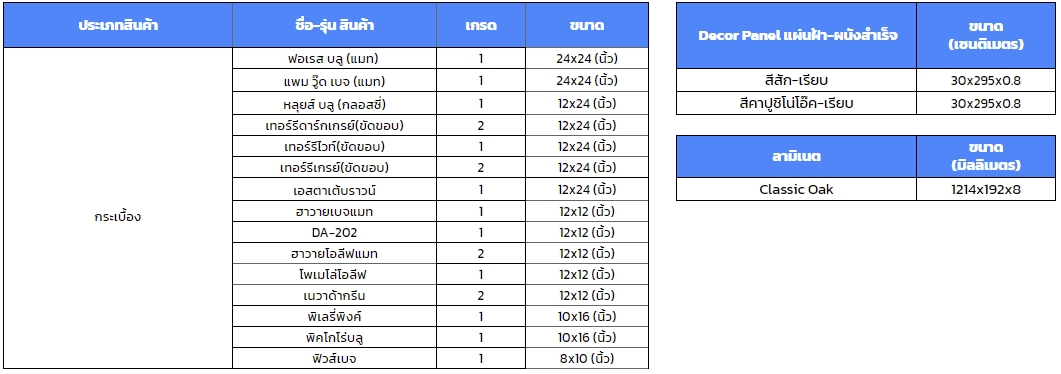Click the หลุยส์ บลู (กลอสซี่) product name
Screen dimensions: 1061x374
click(x=334, y=103)
